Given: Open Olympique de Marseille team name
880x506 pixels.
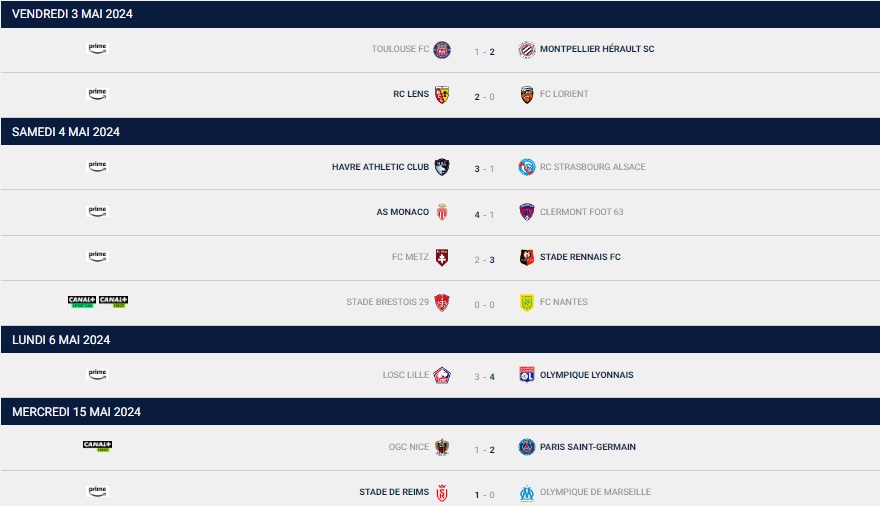Looking at the screenshot, I should click(x=595, y=492).
